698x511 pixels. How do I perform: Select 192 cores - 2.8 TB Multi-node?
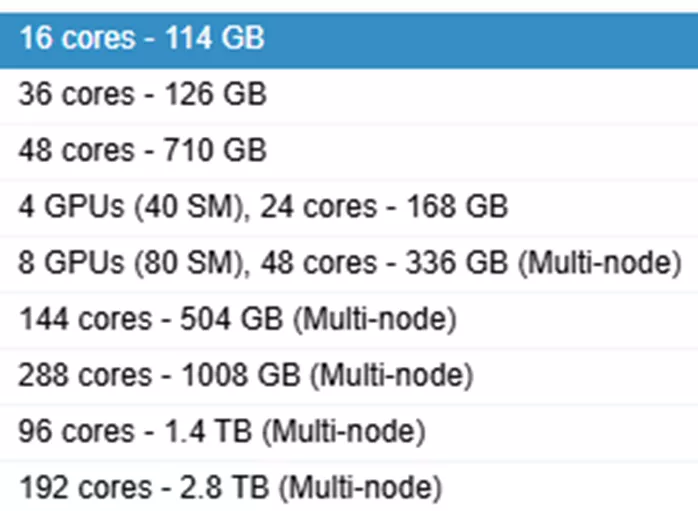click(349, 486)
